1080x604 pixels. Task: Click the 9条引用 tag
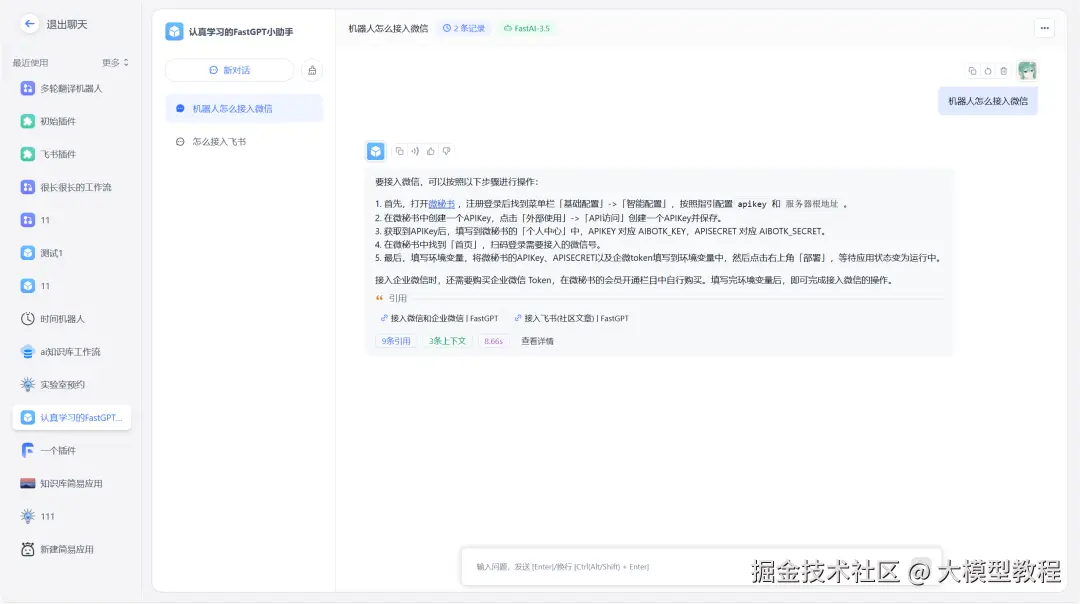pos(396,341)
